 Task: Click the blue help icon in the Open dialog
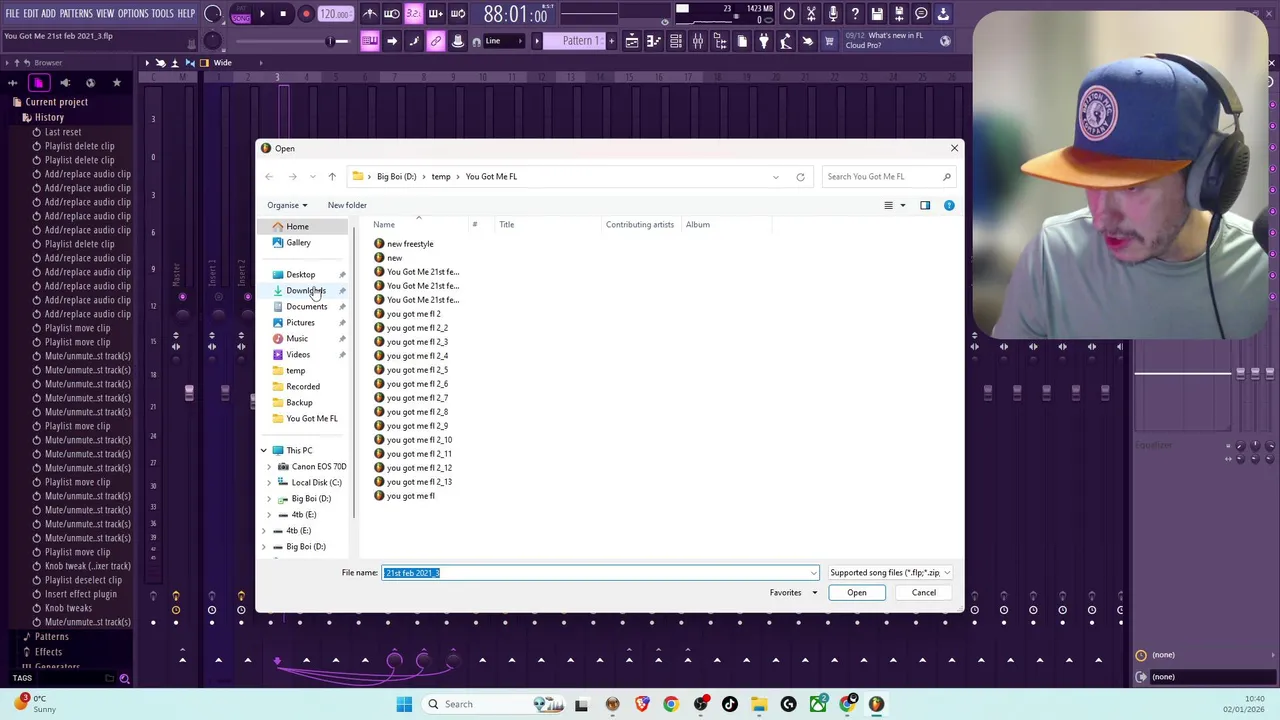[x=949, y=205]
